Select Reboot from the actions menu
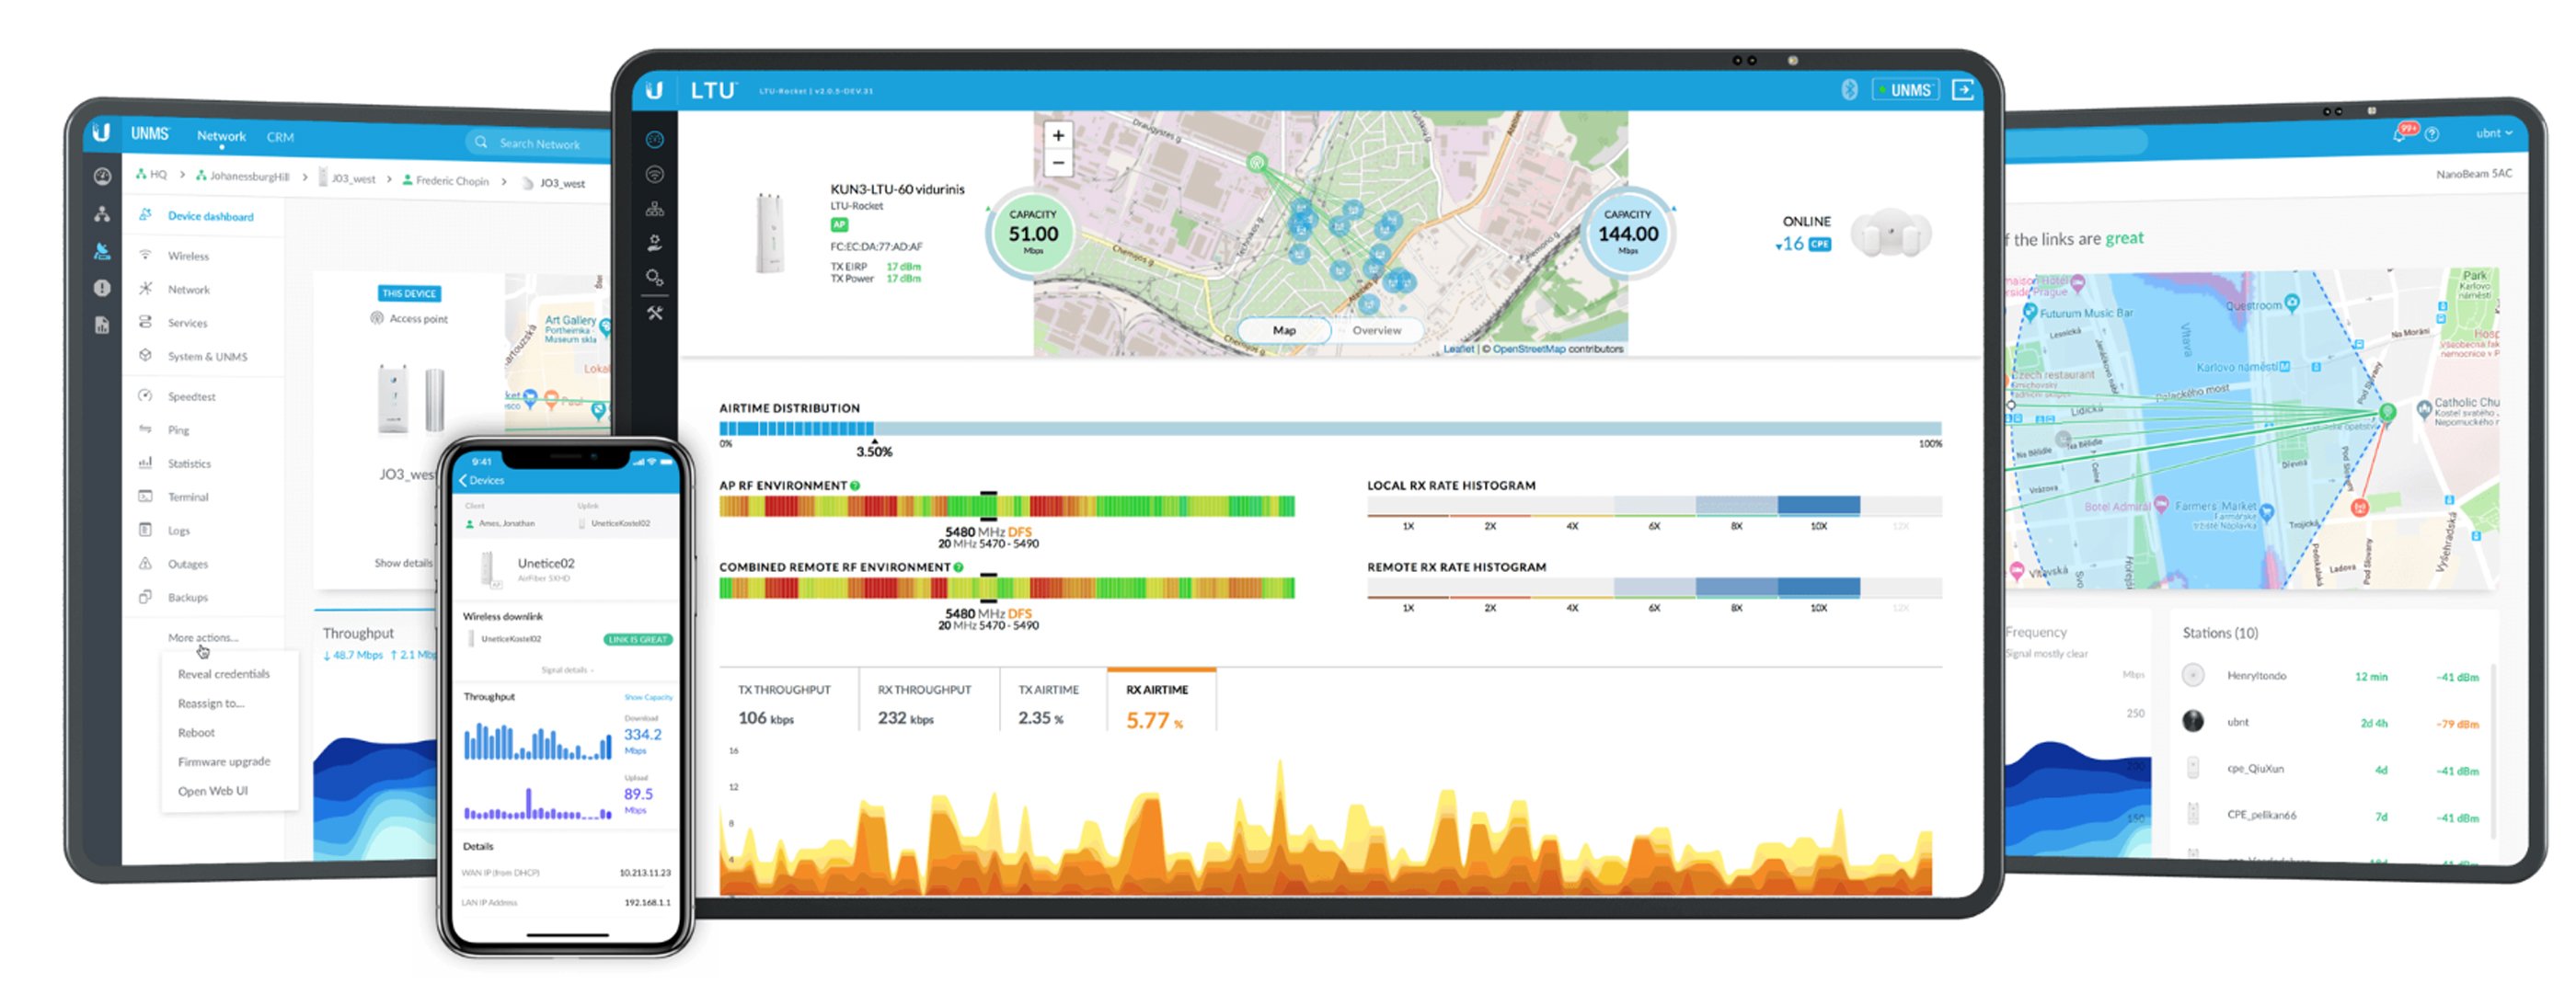Viewport: 2576px width, 1006px height. (x=196, y=733)
